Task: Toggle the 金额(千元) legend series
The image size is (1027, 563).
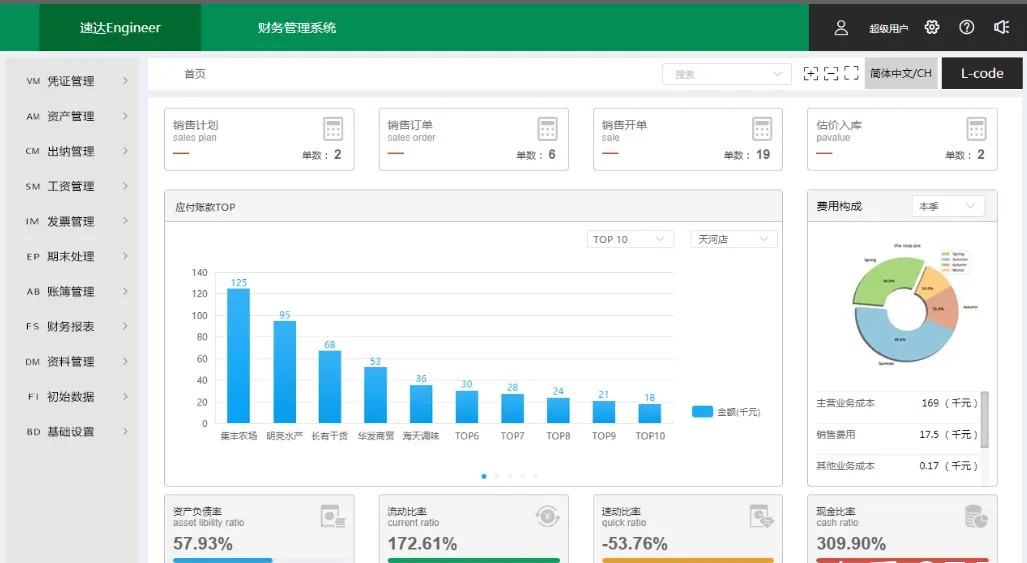Action: point(726,412)
